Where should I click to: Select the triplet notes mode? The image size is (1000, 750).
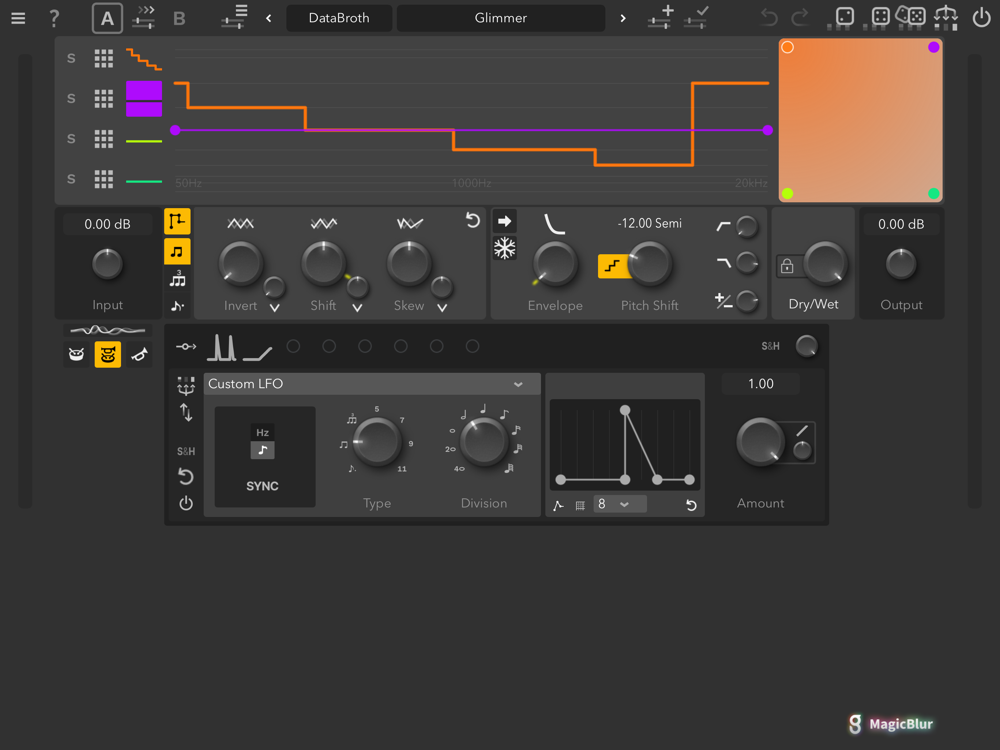click(177, 279)
